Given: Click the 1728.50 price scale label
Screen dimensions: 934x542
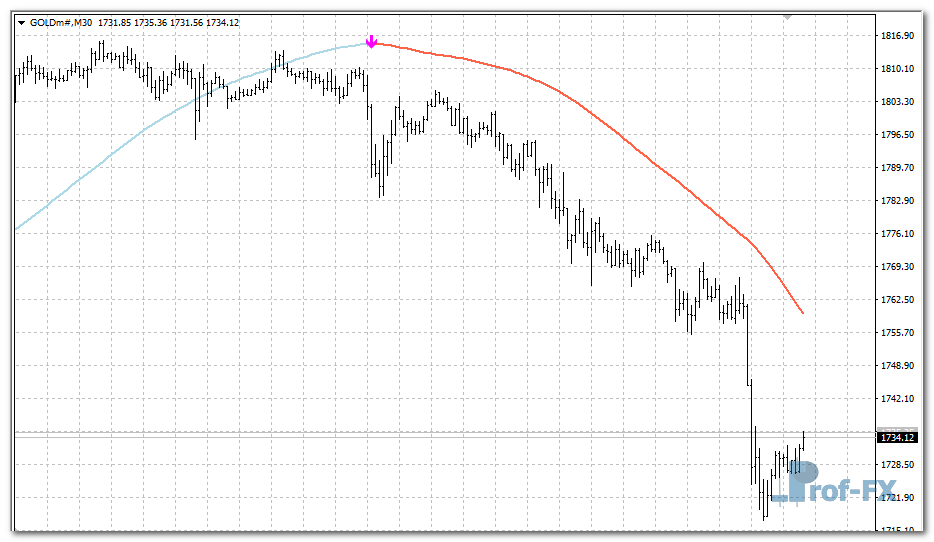Looking at the screenshot, I should pyautogui.click(x=896, y=465).
